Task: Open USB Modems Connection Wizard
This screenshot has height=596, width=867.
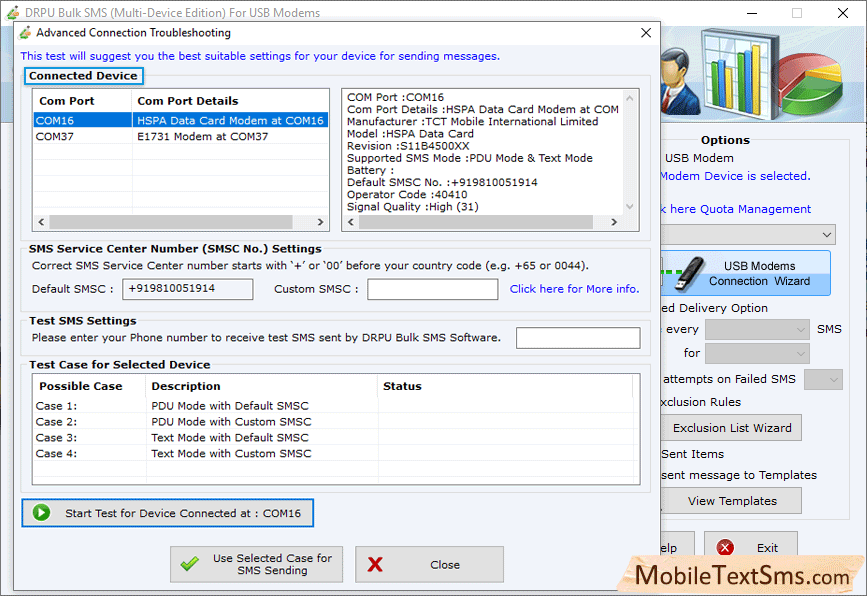Action: pos(746,273)
